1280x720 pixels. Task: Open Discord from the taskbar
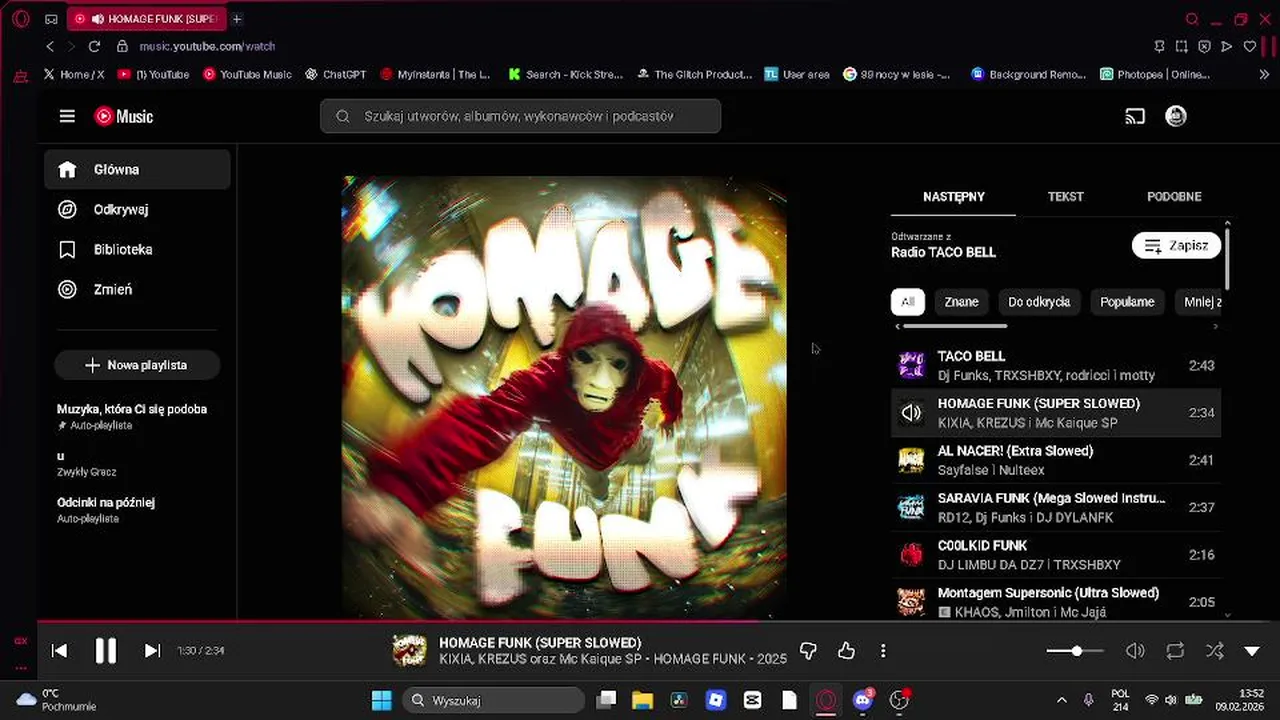point(863,700)
